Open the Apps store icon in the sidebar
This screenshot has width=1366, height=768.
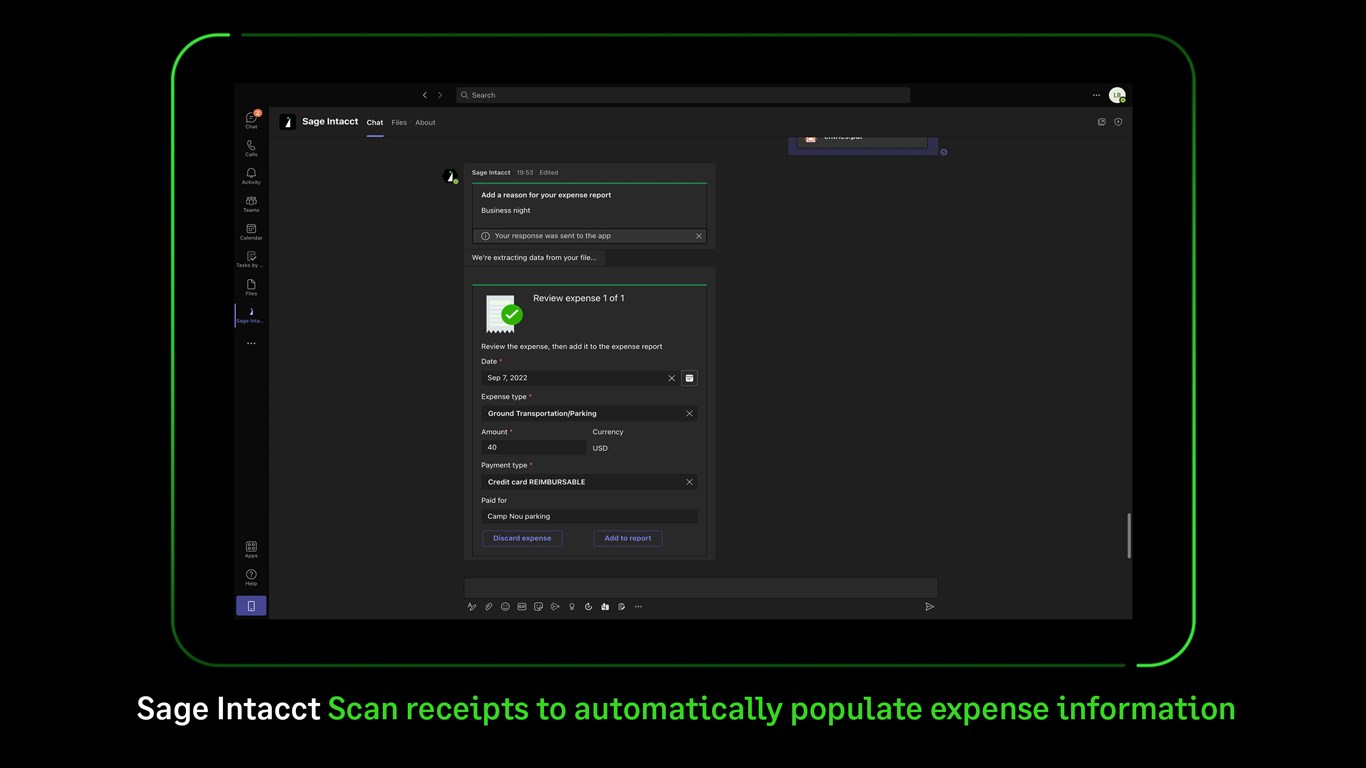pos(251,550)
